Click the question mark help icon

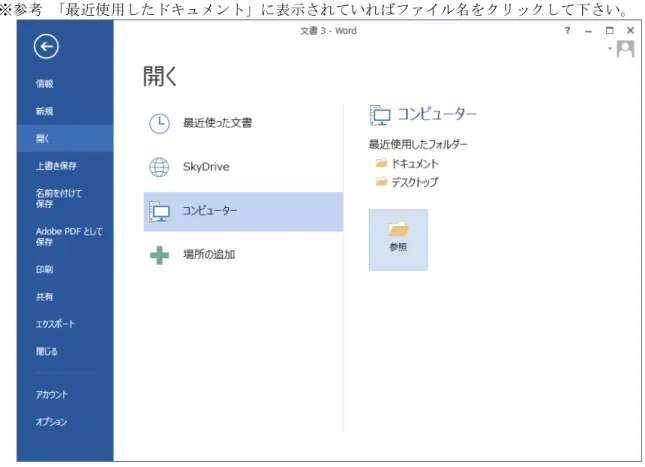tap(567, 30)
